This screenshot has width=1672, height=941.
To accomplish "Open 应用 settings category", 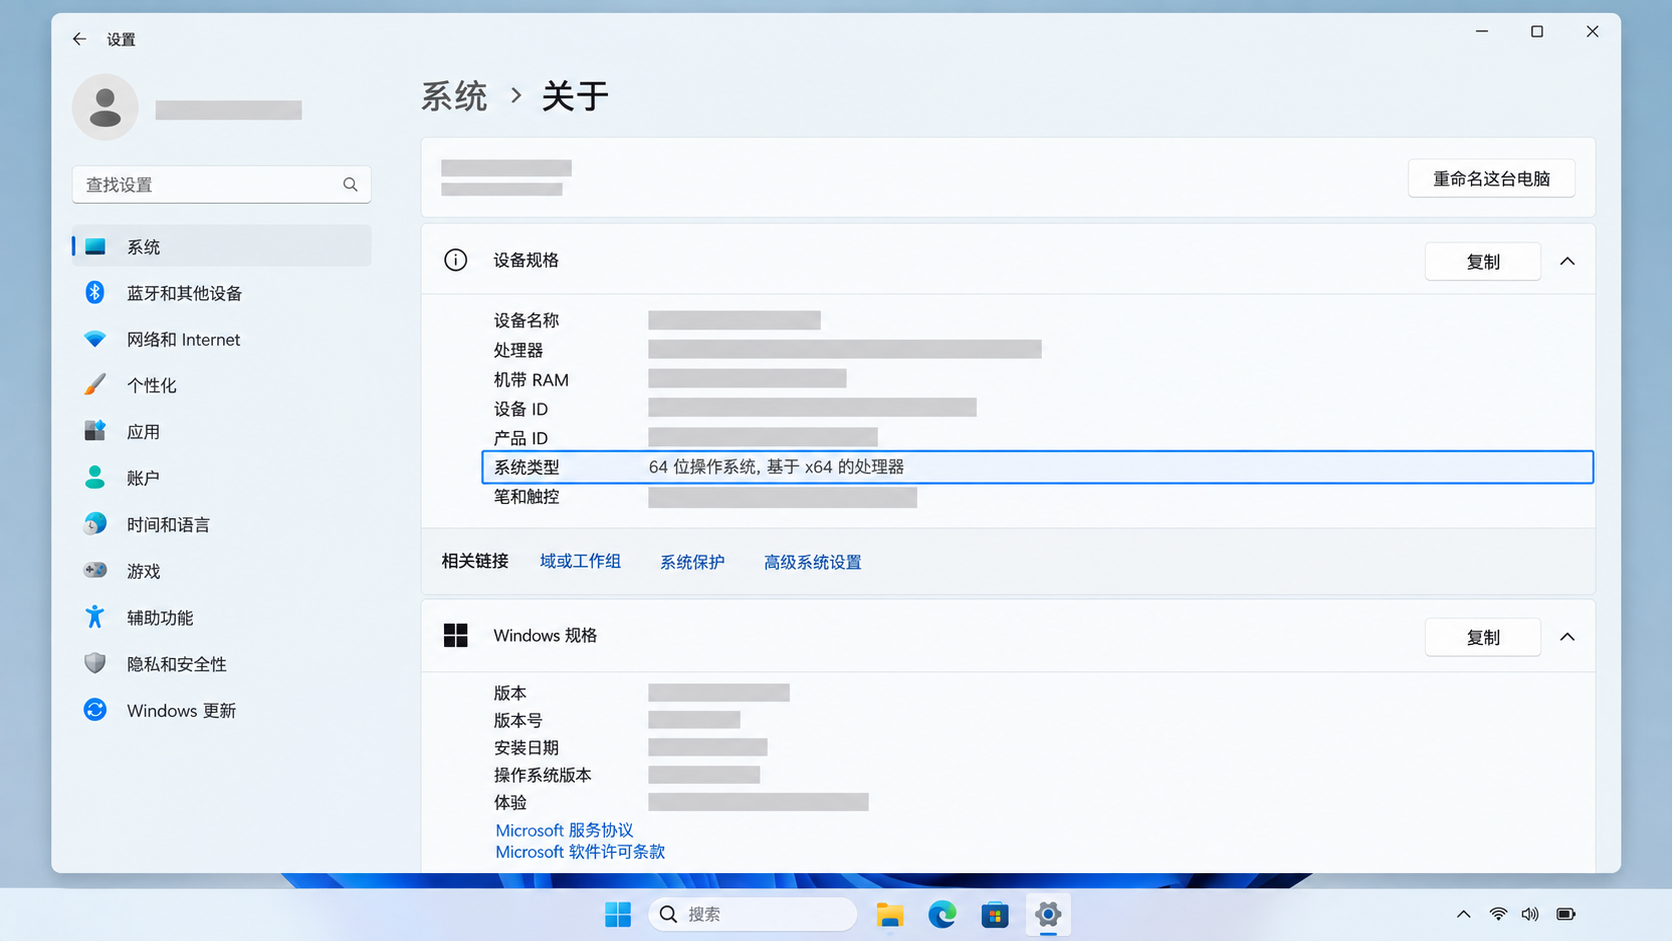I will [x=222, y=431].
